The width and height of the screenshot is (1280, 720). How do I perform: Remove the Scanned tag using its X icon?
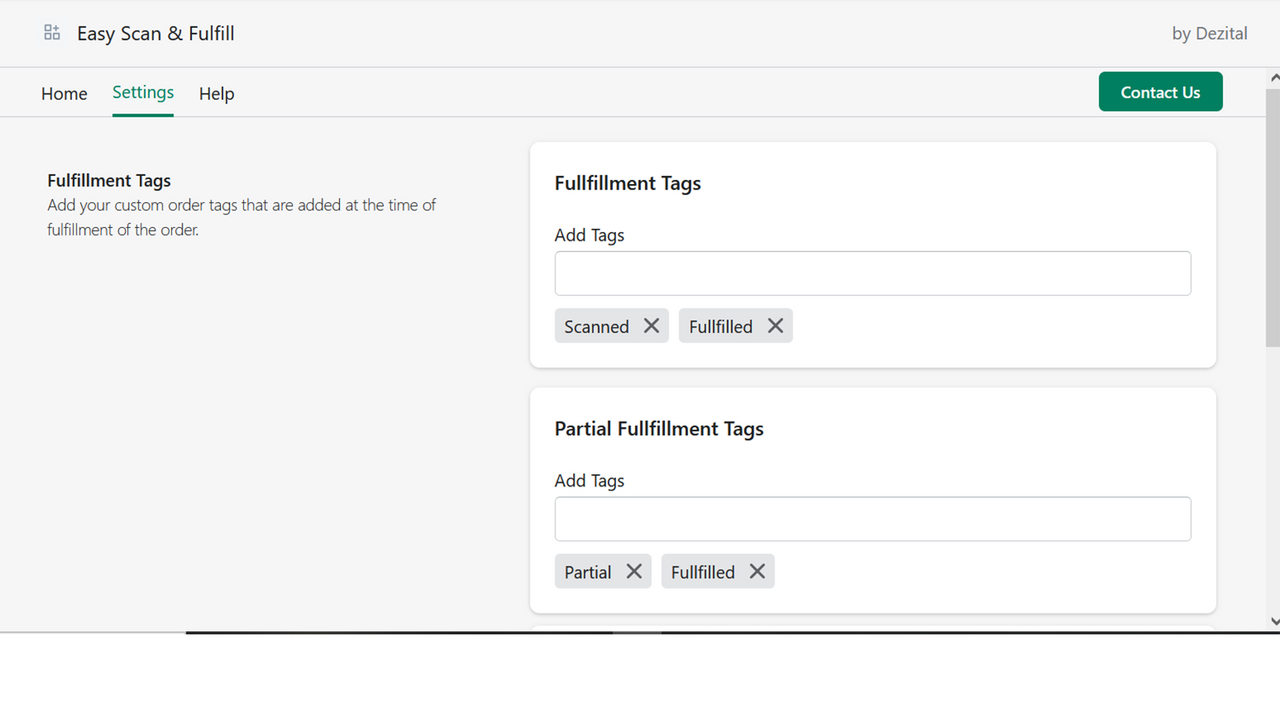tap(651, 325)
